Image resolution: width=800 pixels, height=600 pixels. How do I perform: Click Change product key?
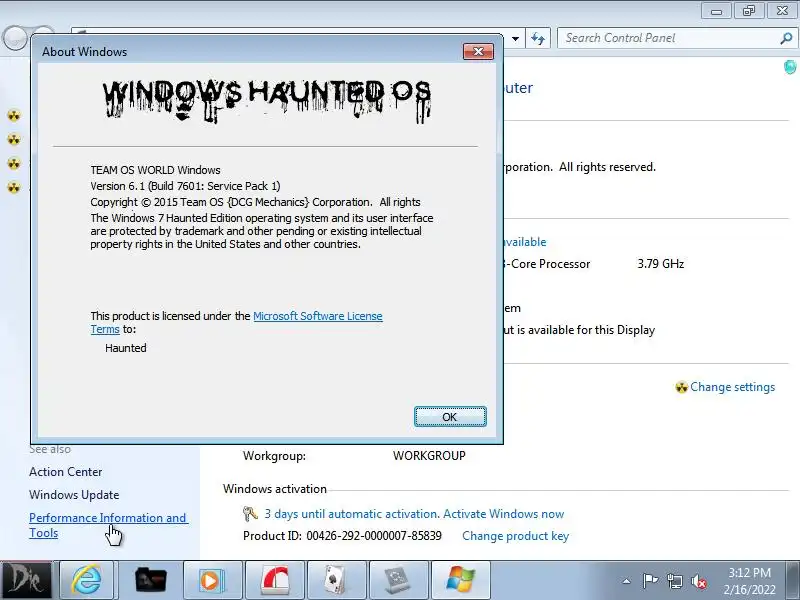515,536
